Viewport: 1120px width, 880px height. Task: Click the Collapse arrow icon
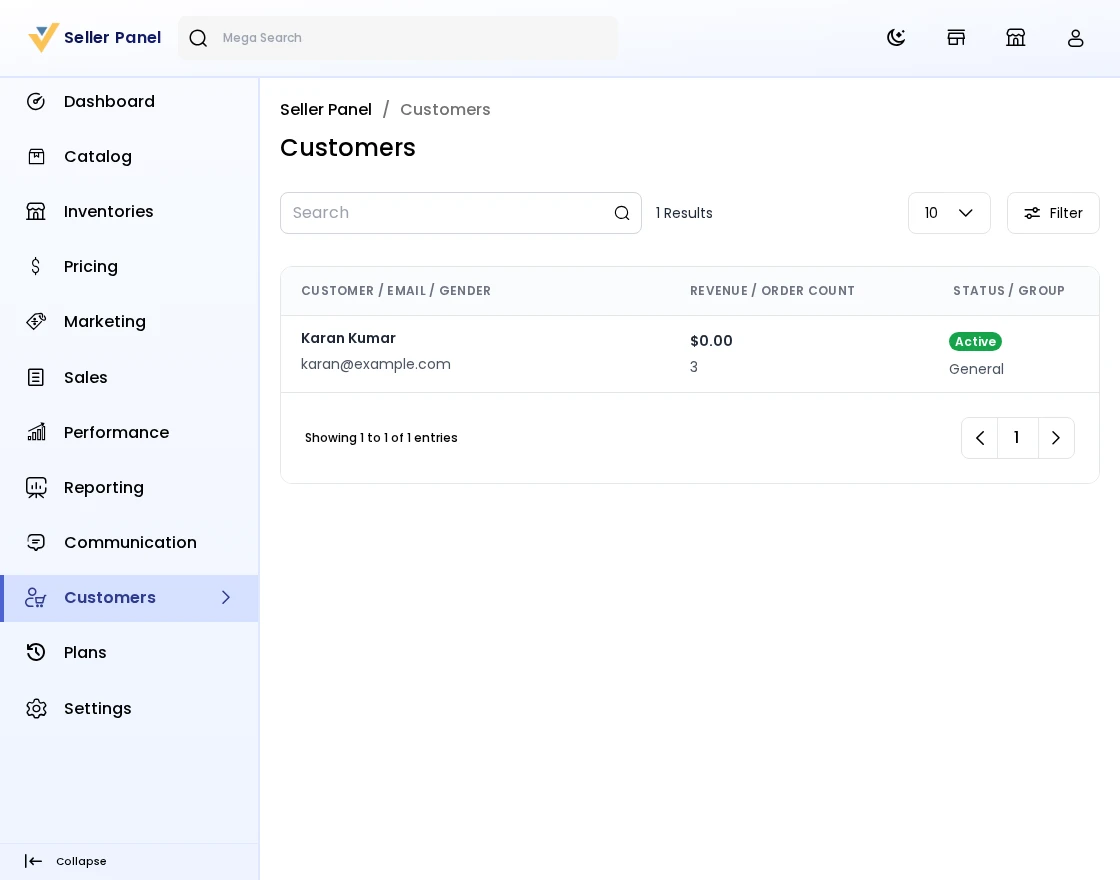click(33, 861)
